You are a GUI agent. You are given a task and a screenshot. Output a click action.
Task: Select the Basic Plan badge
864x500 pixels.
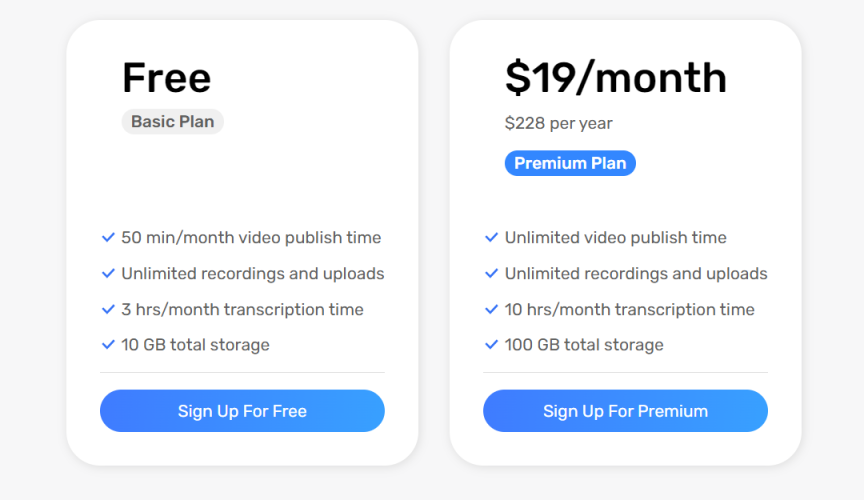pos(172,122)
